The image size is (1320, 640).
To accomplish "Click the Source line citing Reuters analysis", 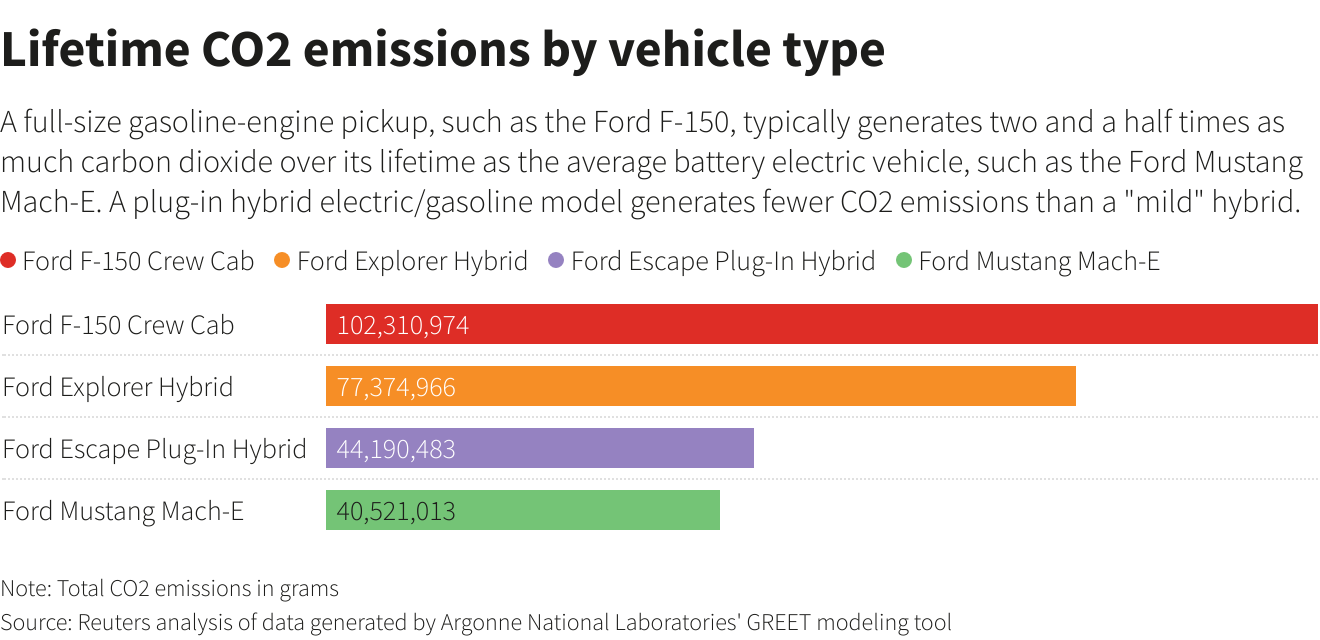I will pos(476,622).
